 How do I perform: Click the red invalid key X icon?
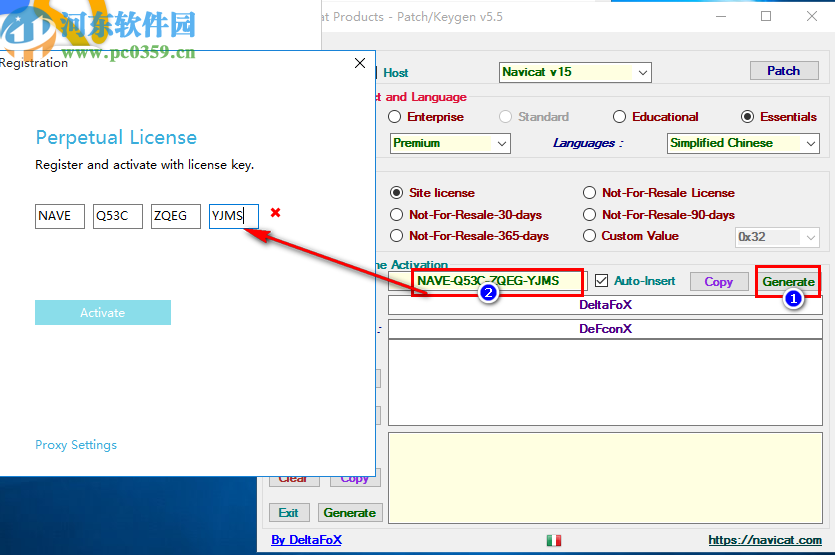tap(275, 213)
